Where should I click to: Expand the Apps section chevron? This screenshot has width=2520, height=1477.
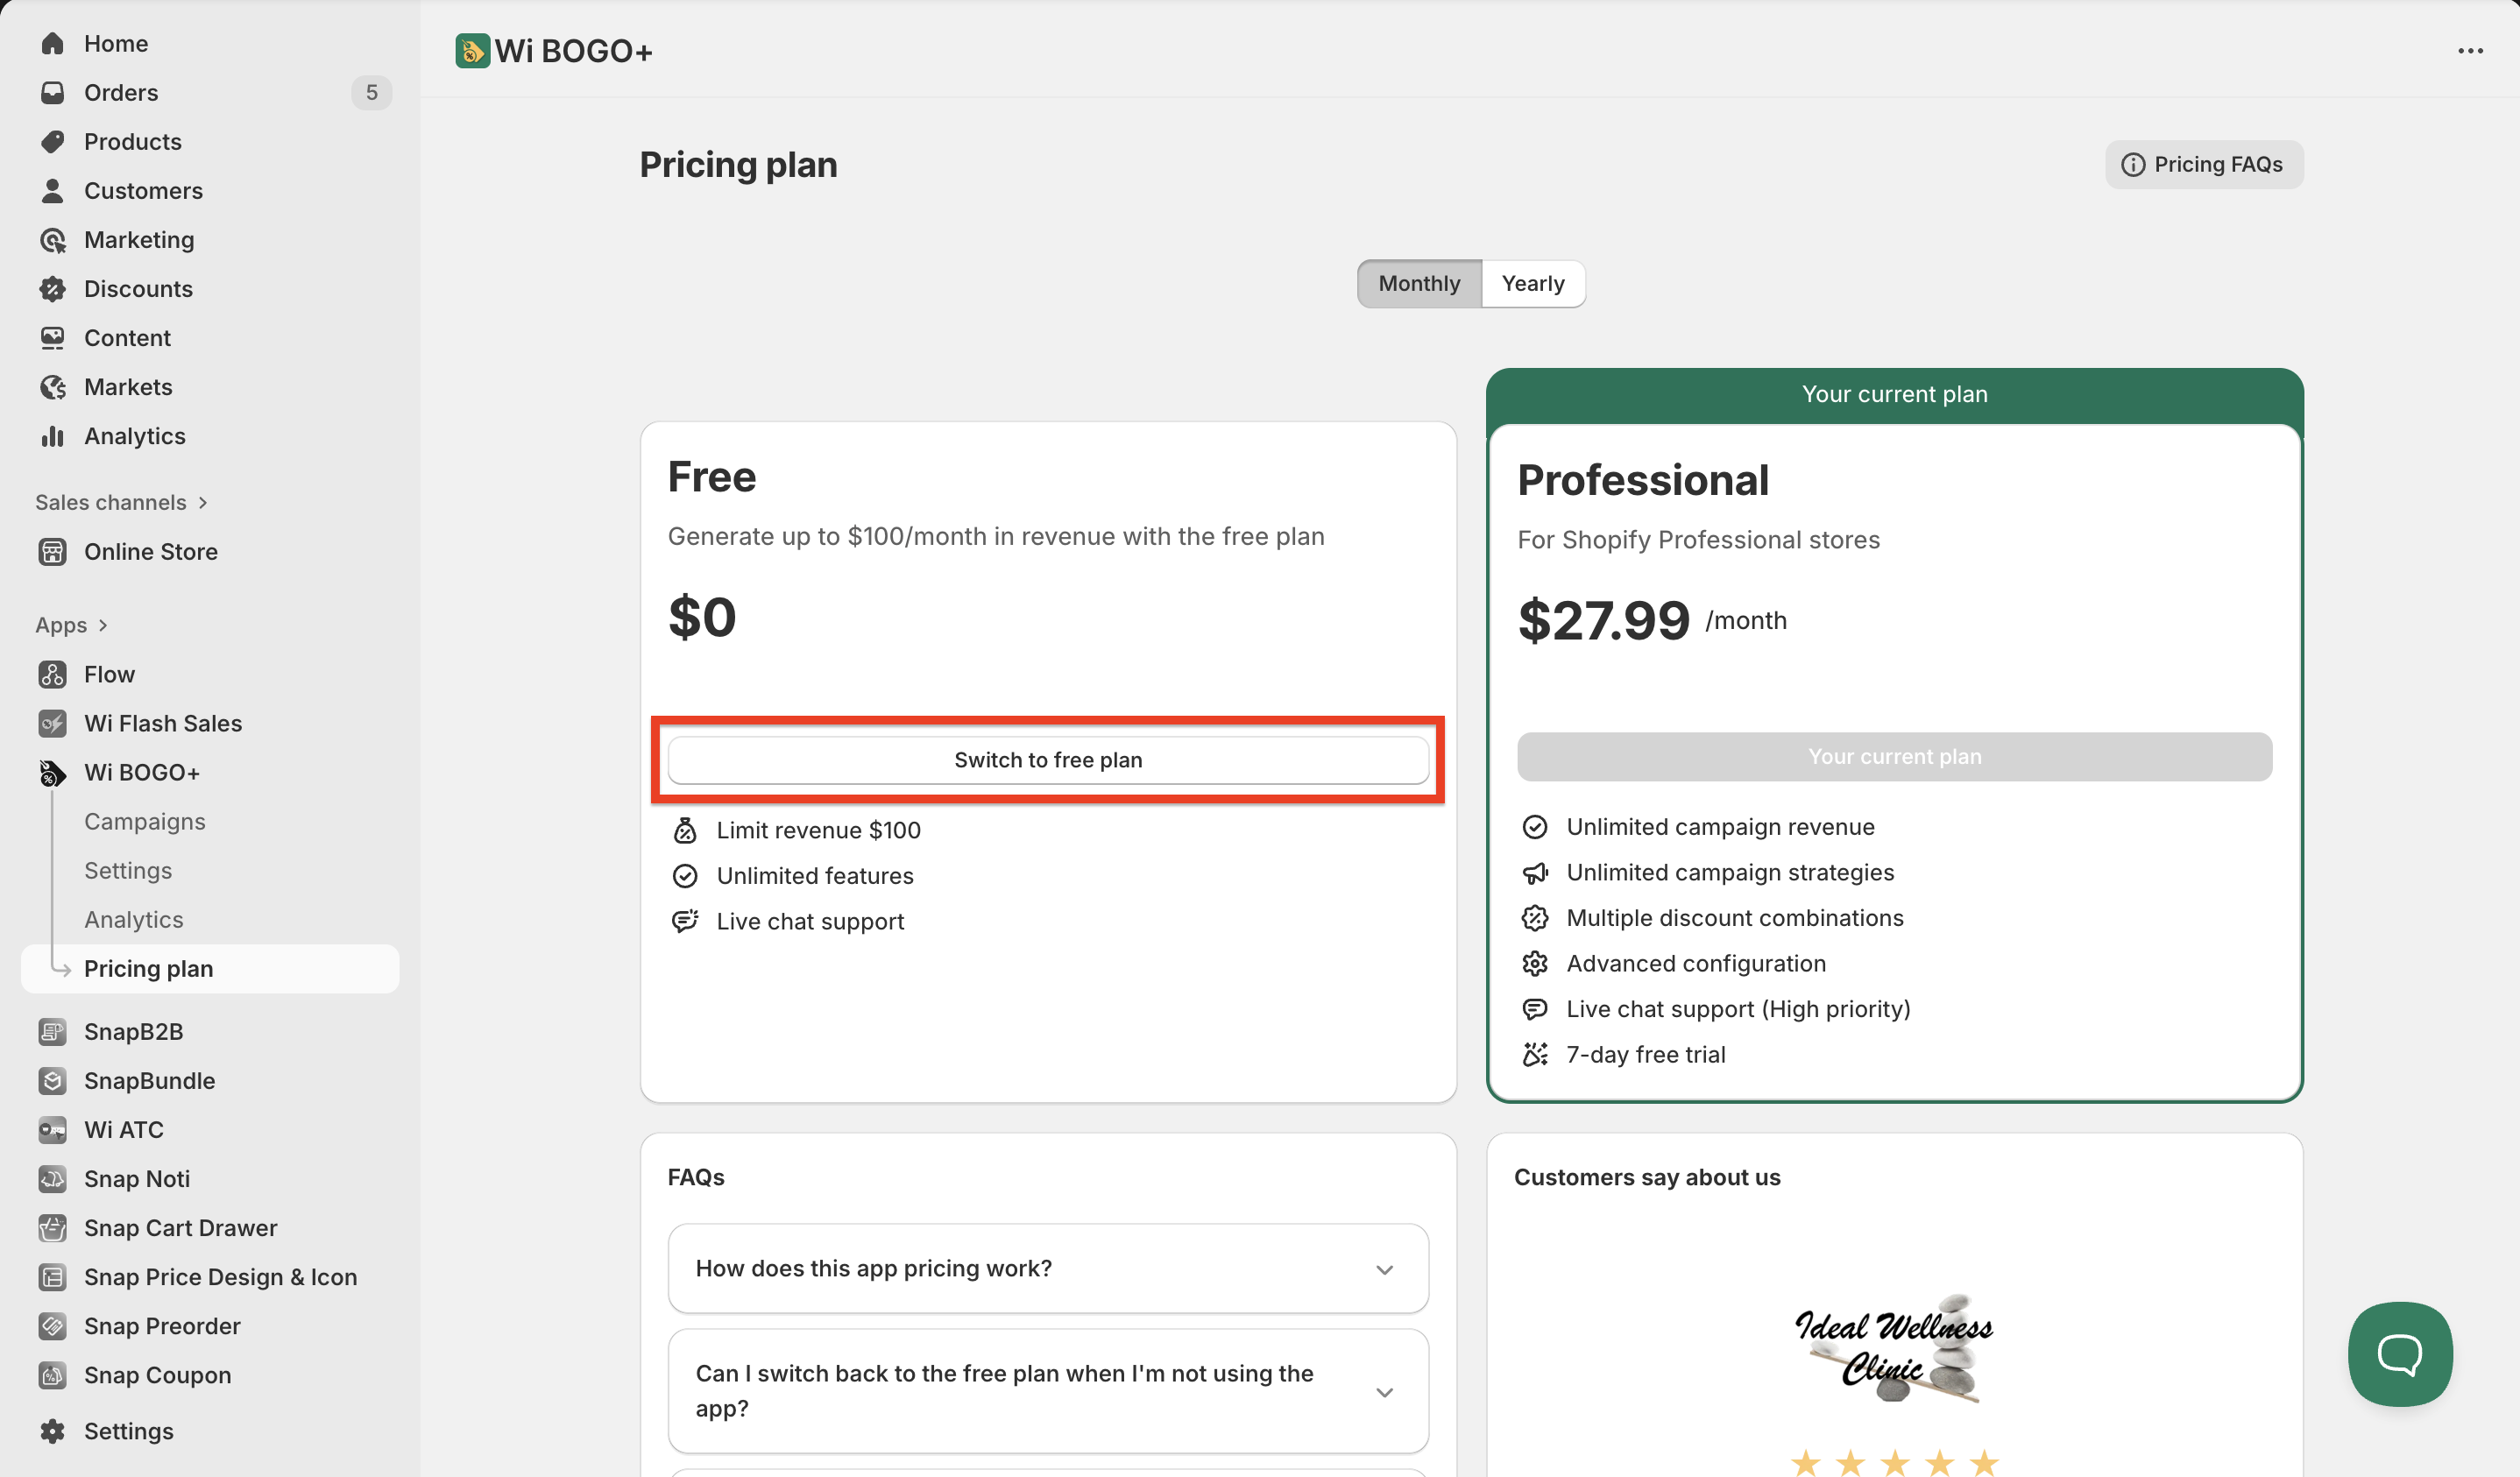click(103, 625)
